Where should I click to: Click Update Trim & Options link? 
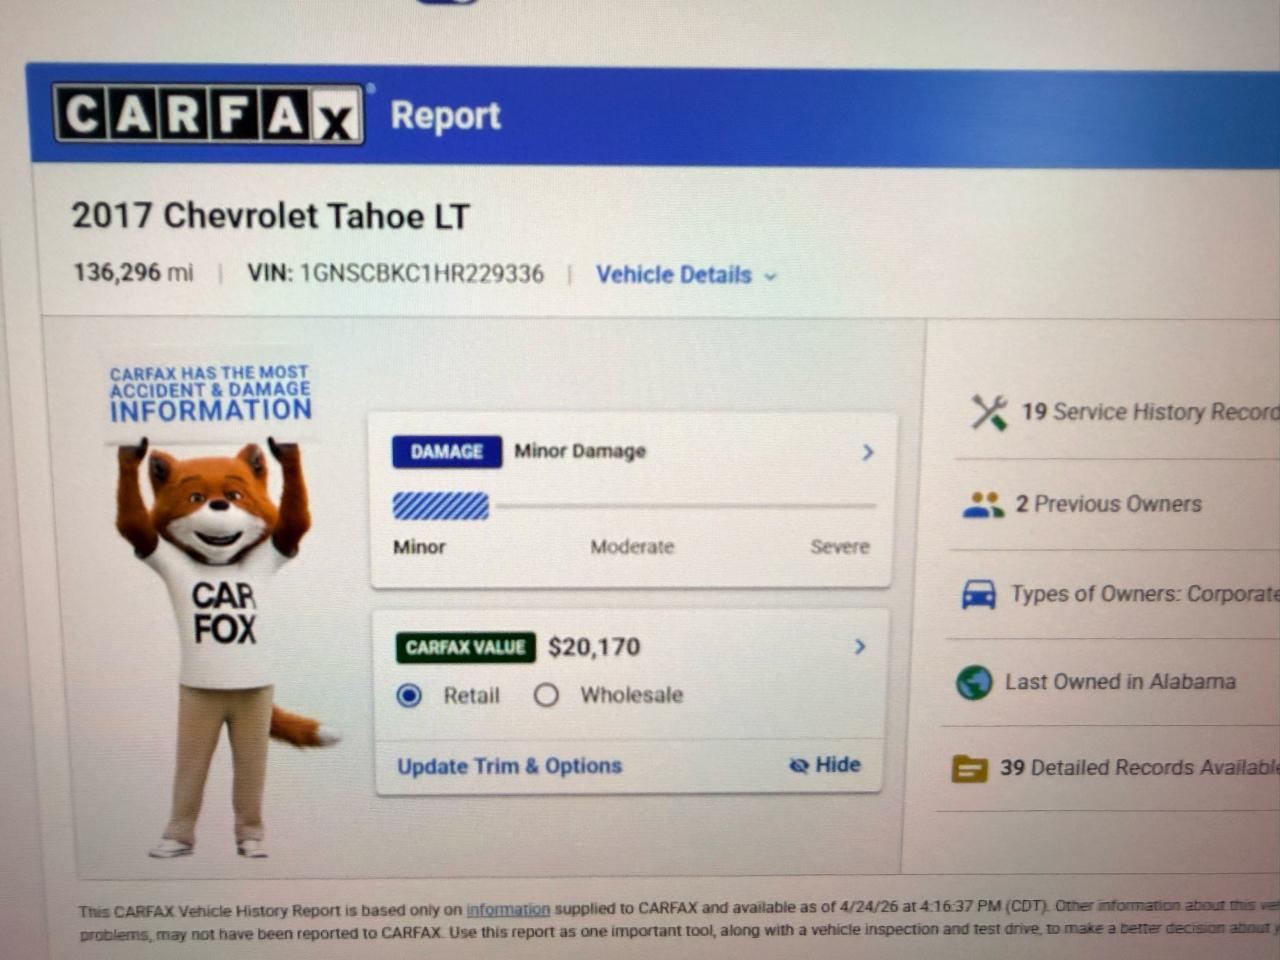coord(509,766)
